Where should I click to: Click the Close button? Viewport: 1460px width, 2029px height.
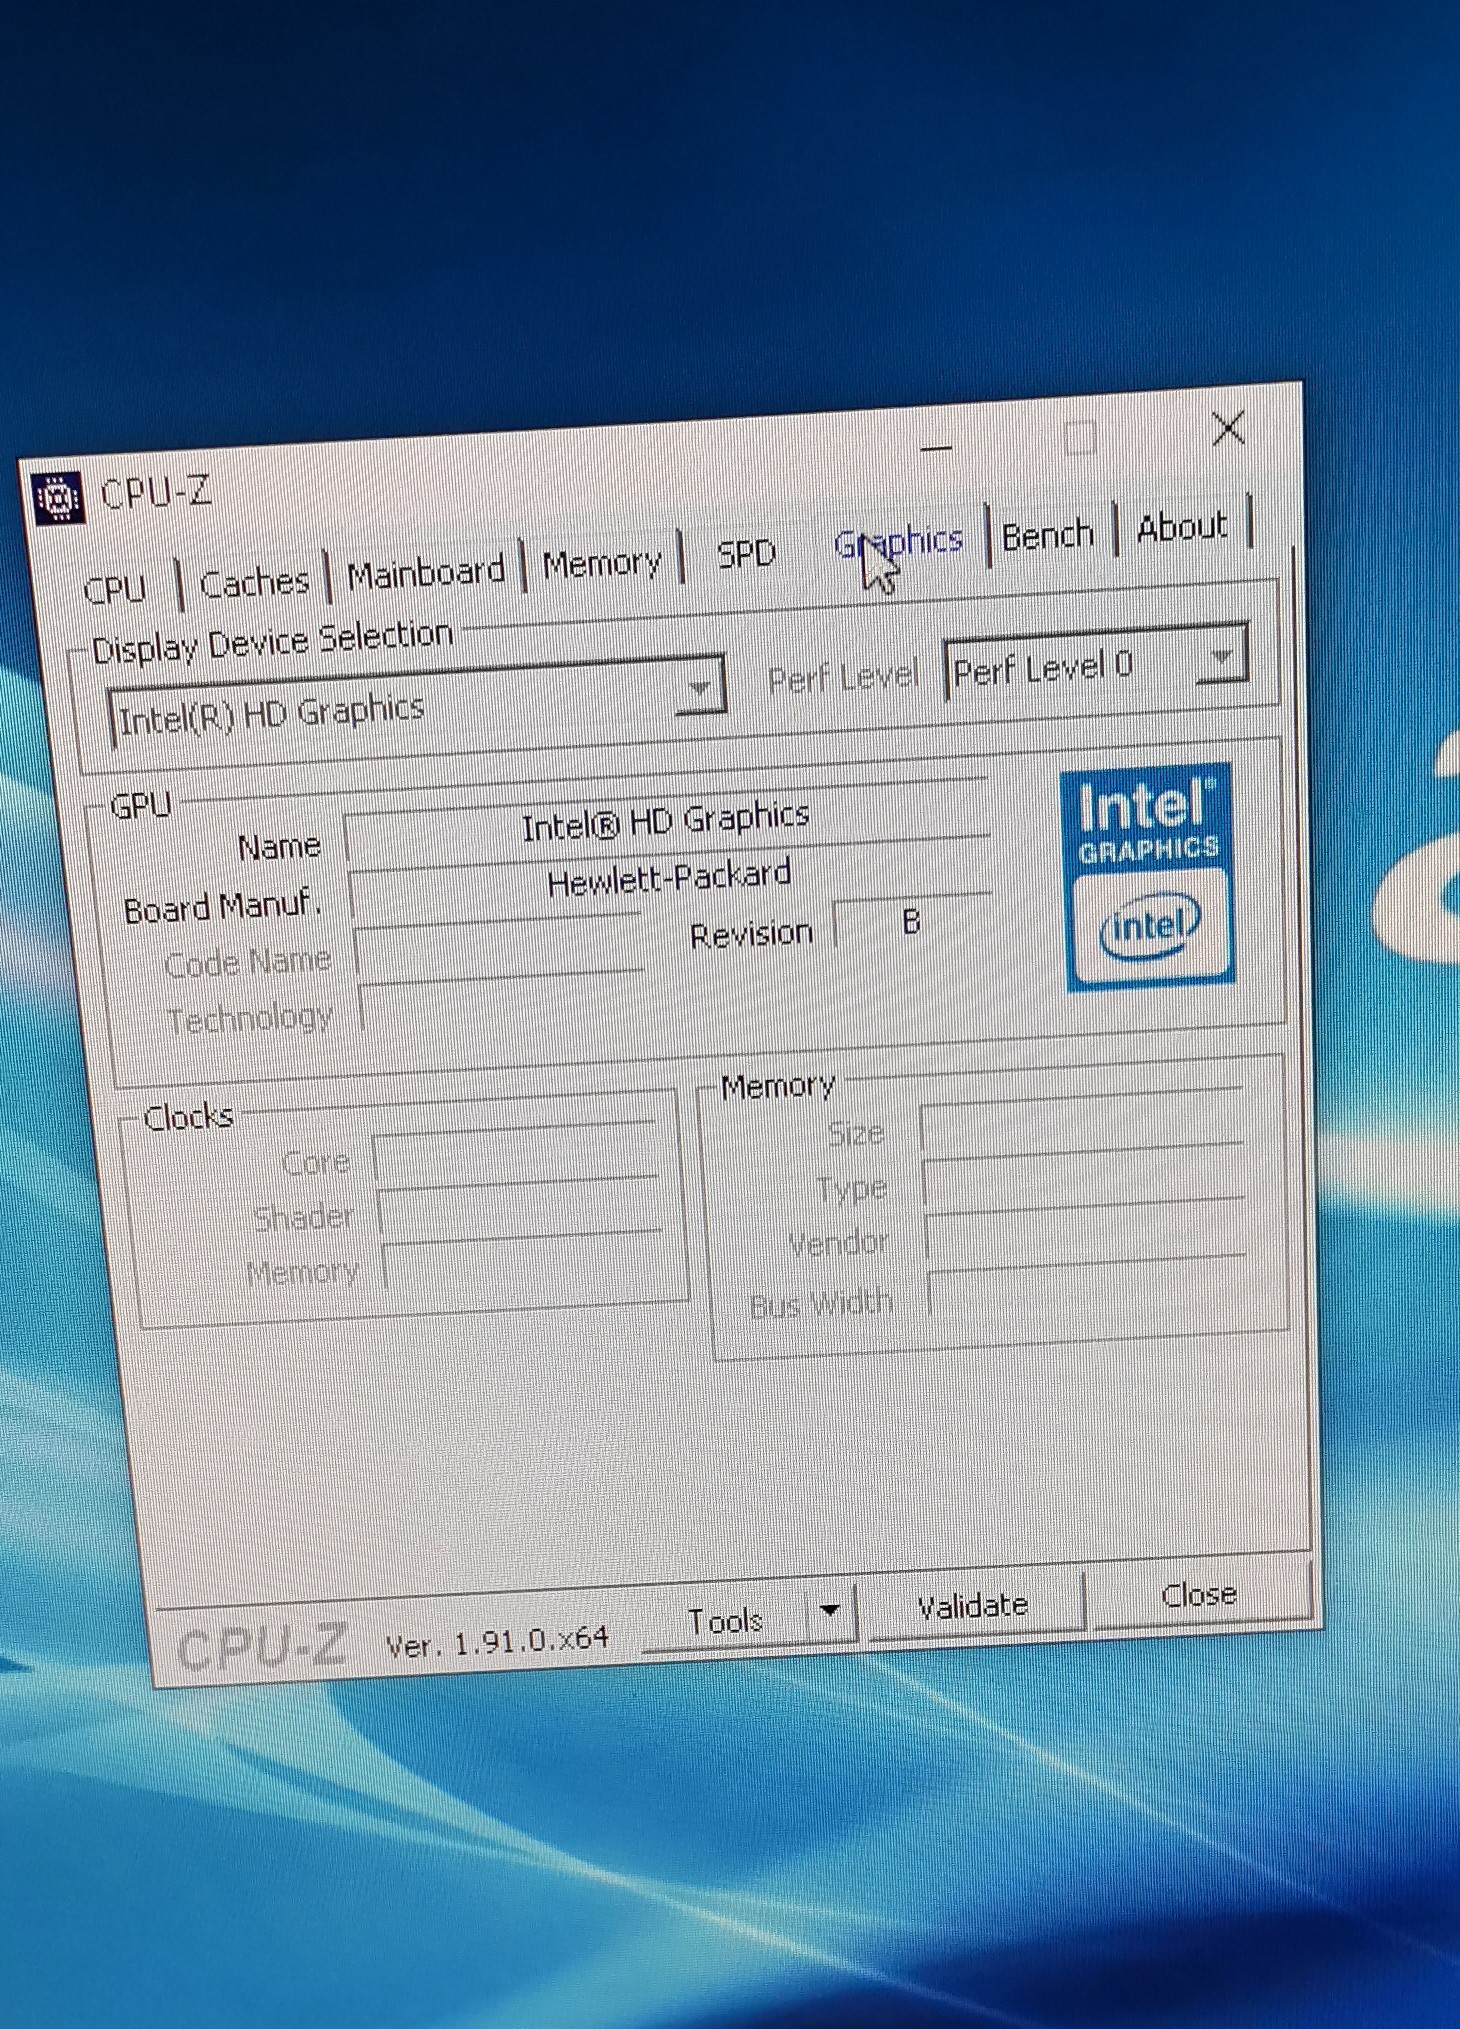(1199, 1594)
